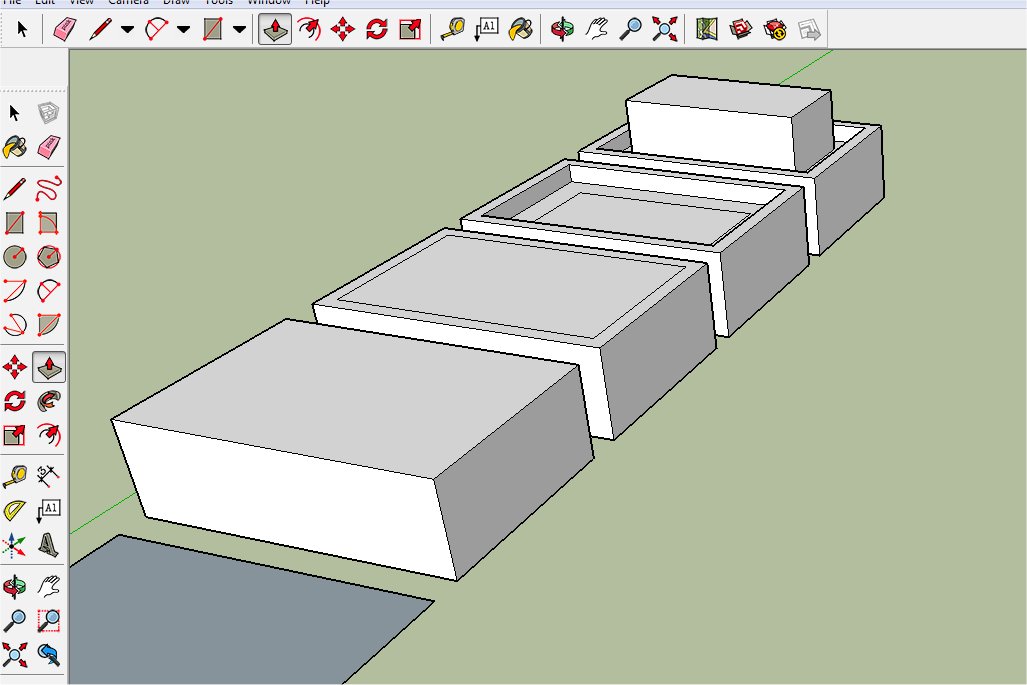Go back to the Previous view
Image resolution: width=1027 pixels, height=685 pixels.
[48, 655]
